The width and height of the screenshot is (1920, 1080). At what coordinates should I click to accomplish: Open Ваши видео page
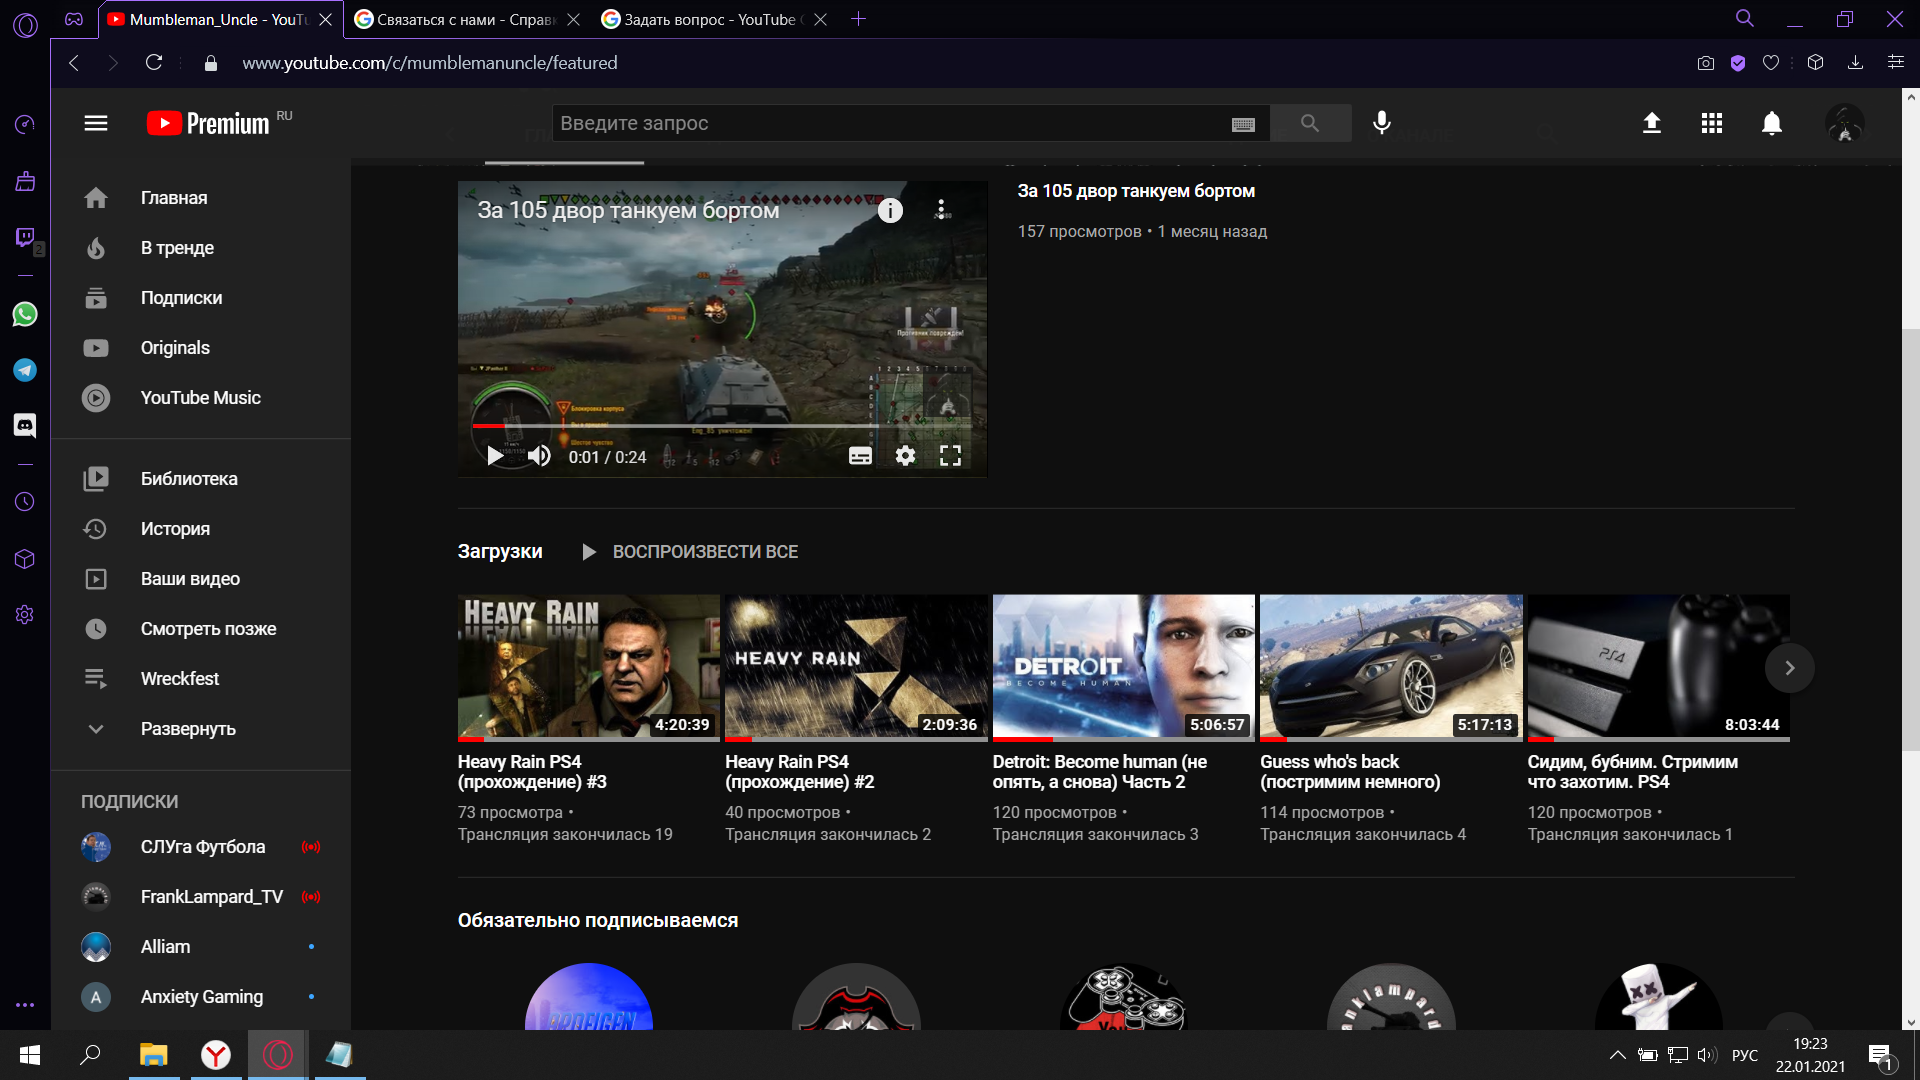(200, 579)
